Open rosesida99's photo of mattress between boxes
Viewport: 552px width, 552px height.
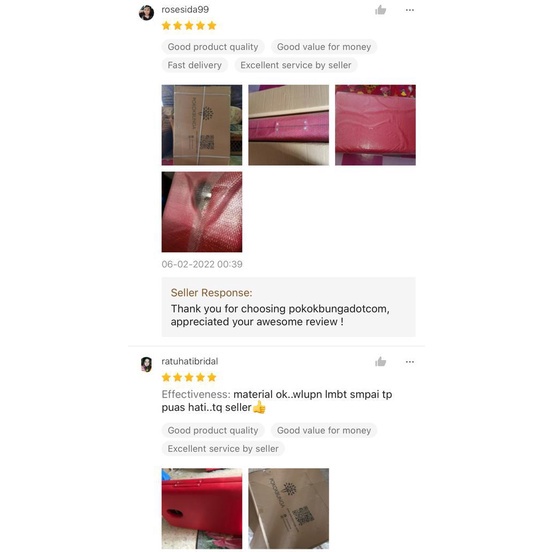pos(288,125)
